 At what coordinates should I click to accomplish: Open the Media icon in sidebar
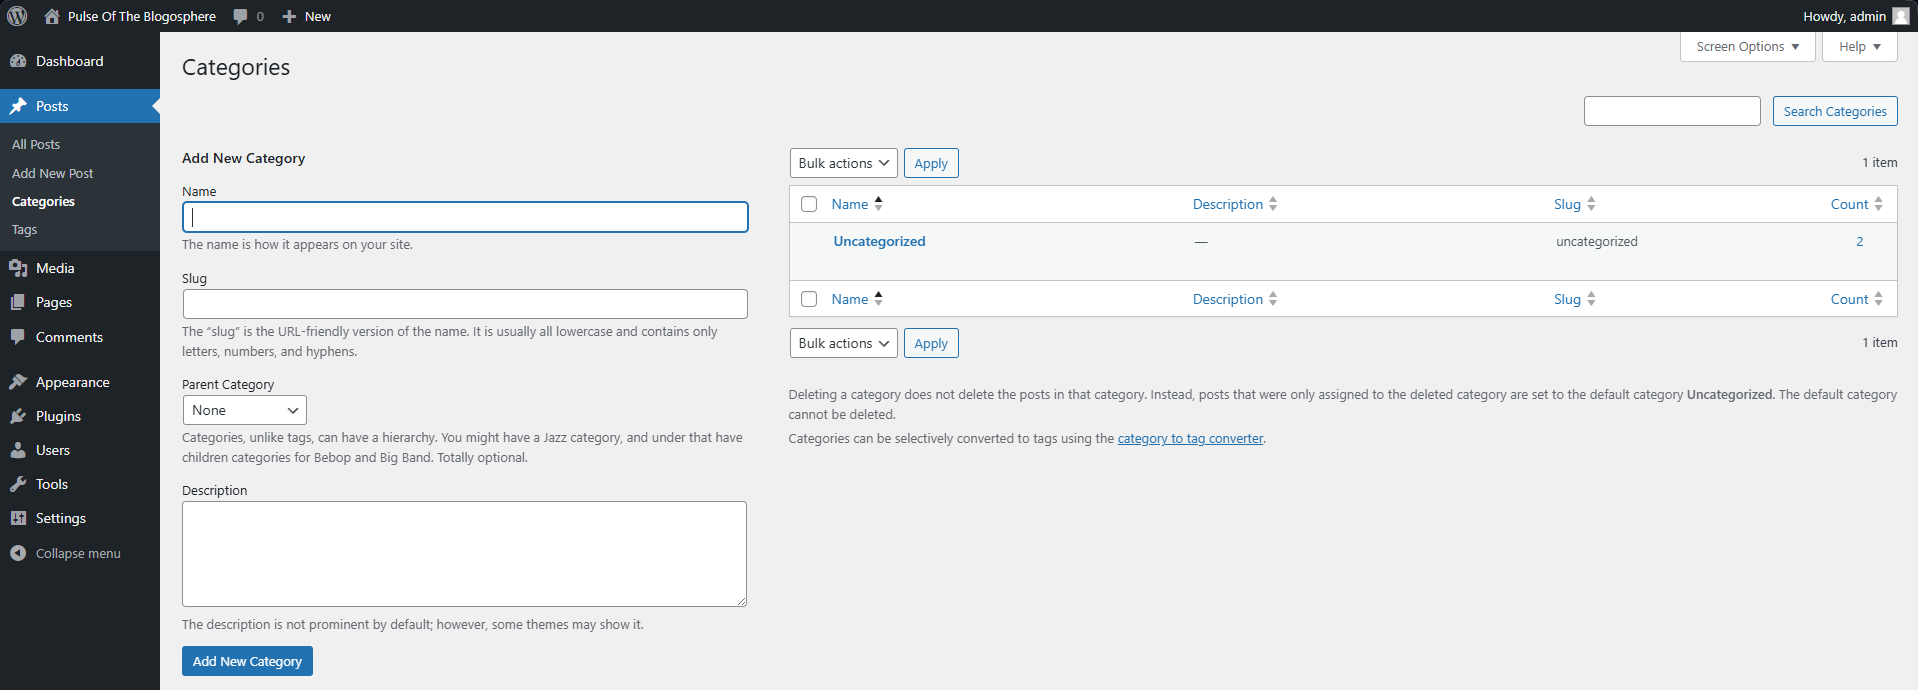click(18, 268)
